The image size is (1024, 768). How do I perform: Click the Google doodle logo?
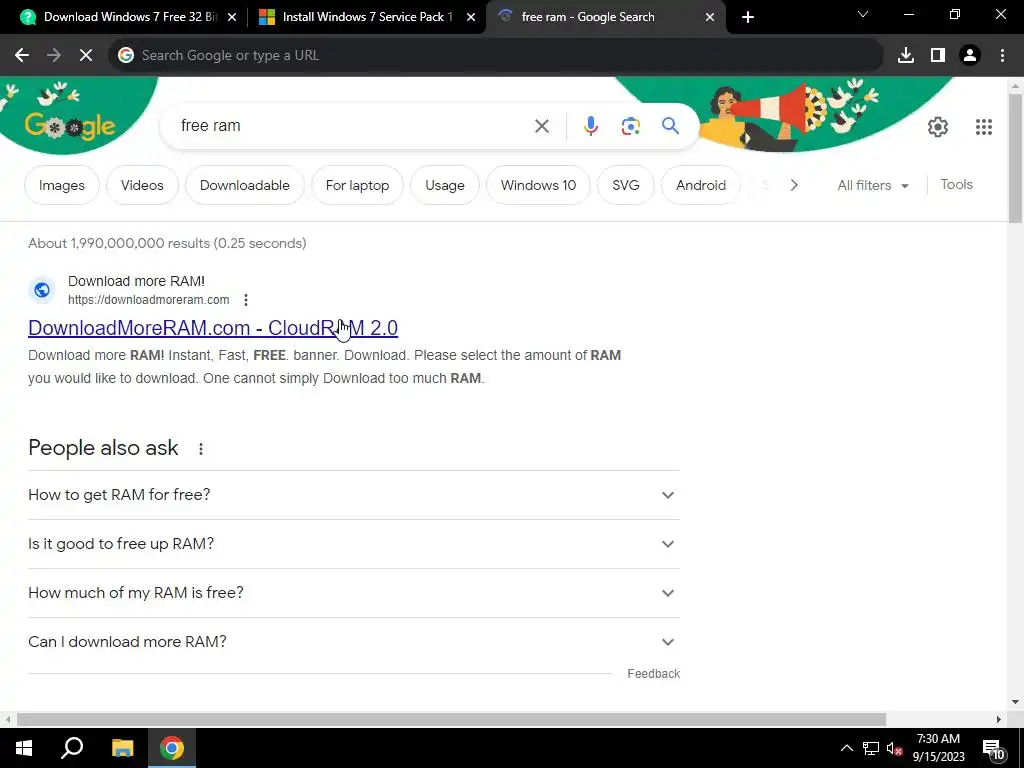click(x=70, y=124)
